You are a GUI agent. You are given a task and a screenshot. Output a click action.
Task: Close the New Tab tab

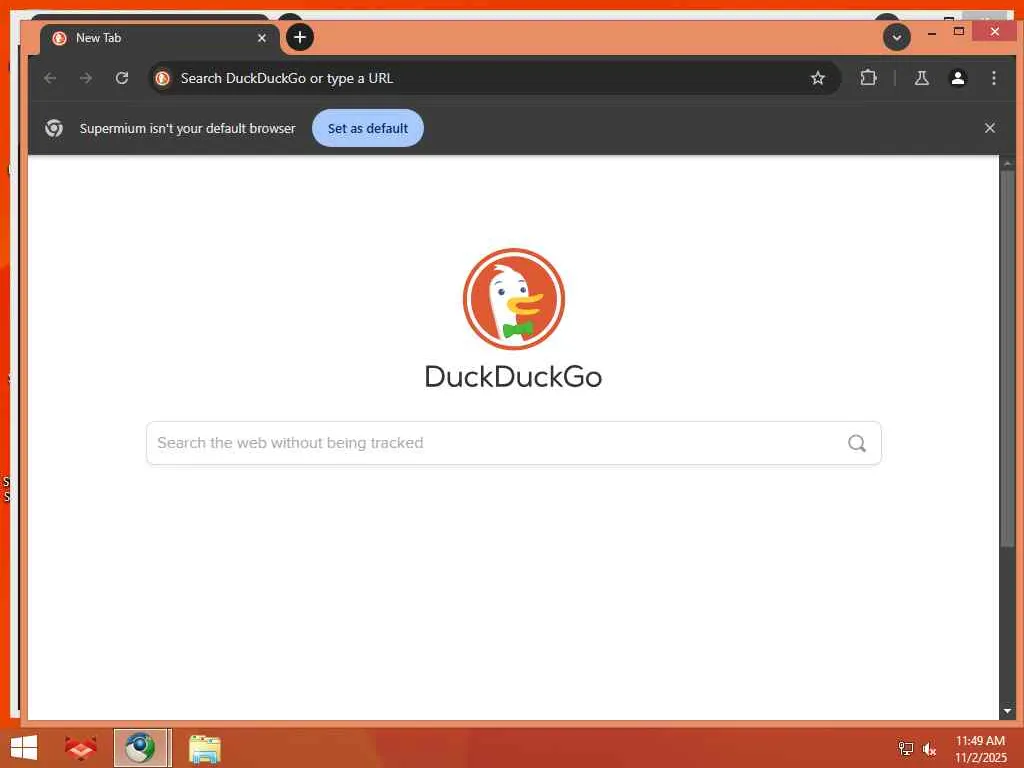coord(262,38)
